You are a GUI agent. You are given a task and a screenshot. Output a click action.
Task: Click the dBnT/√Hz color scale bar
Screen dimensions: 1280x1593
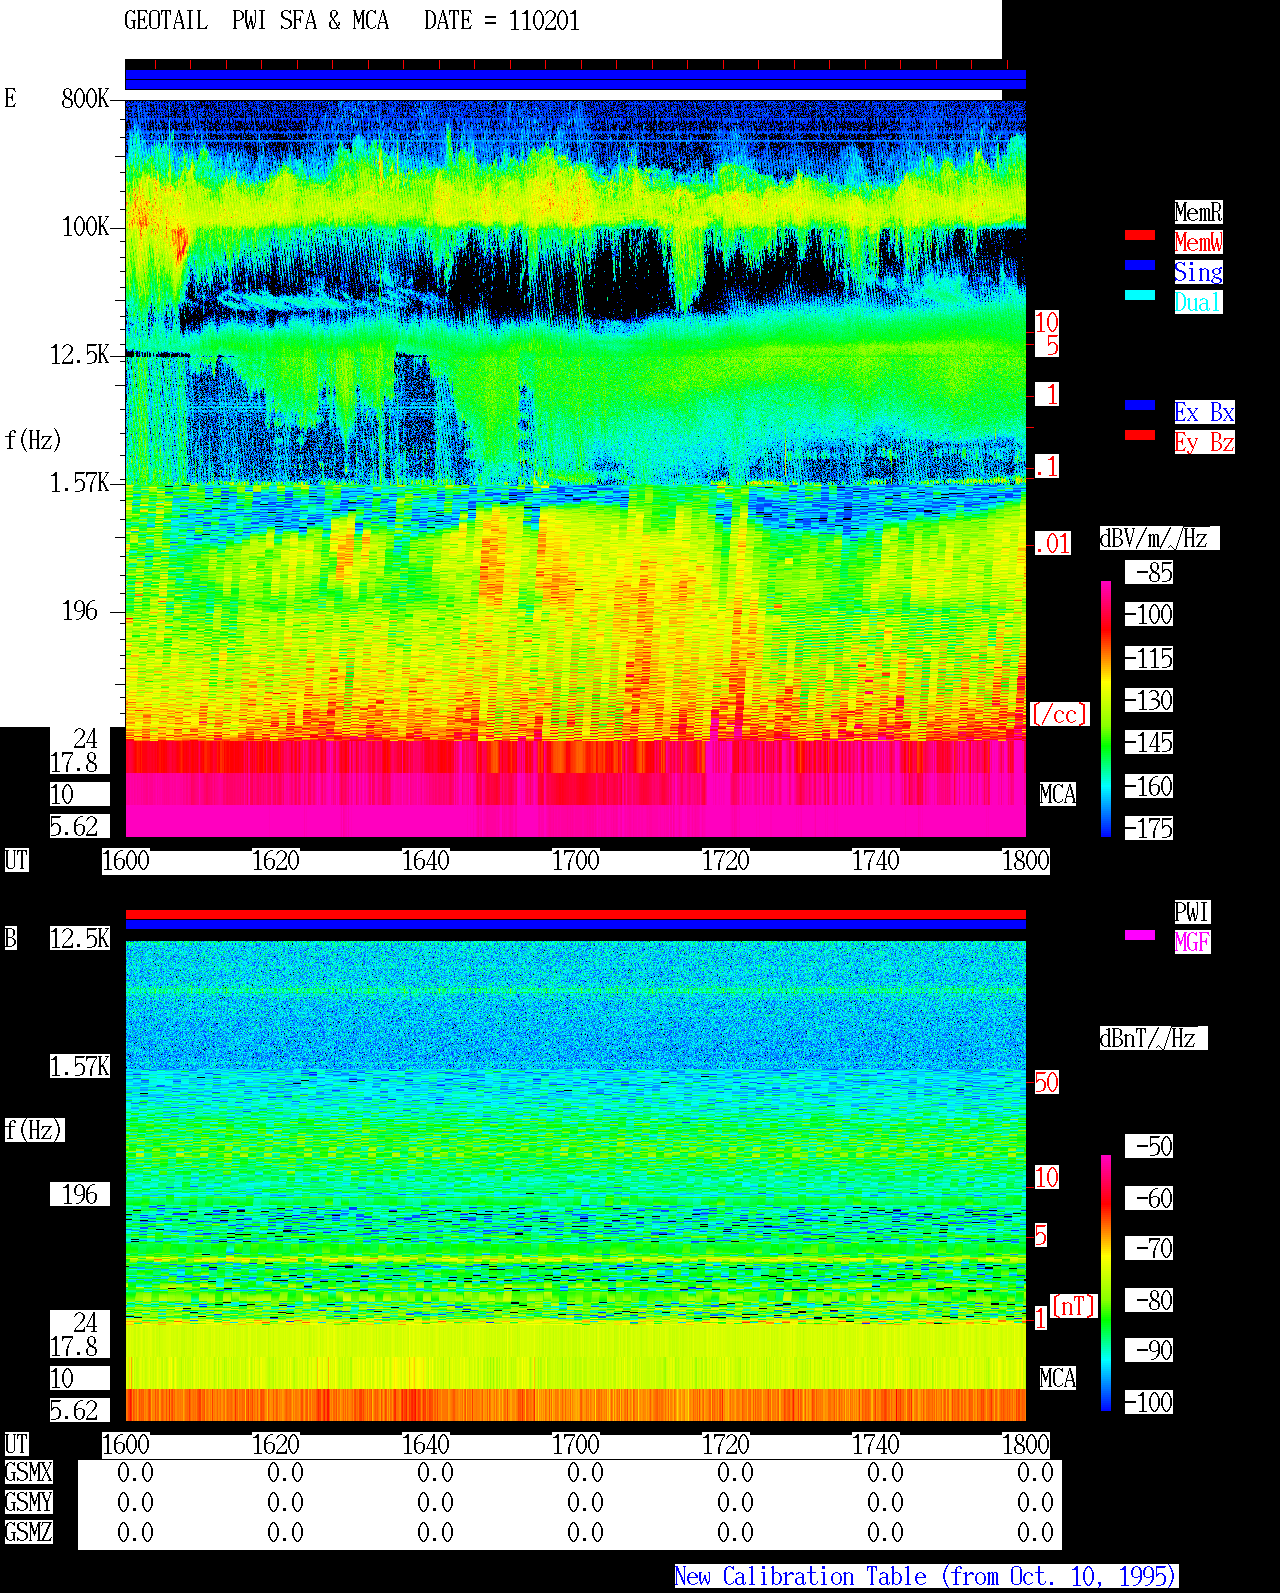point(1106,1283)
